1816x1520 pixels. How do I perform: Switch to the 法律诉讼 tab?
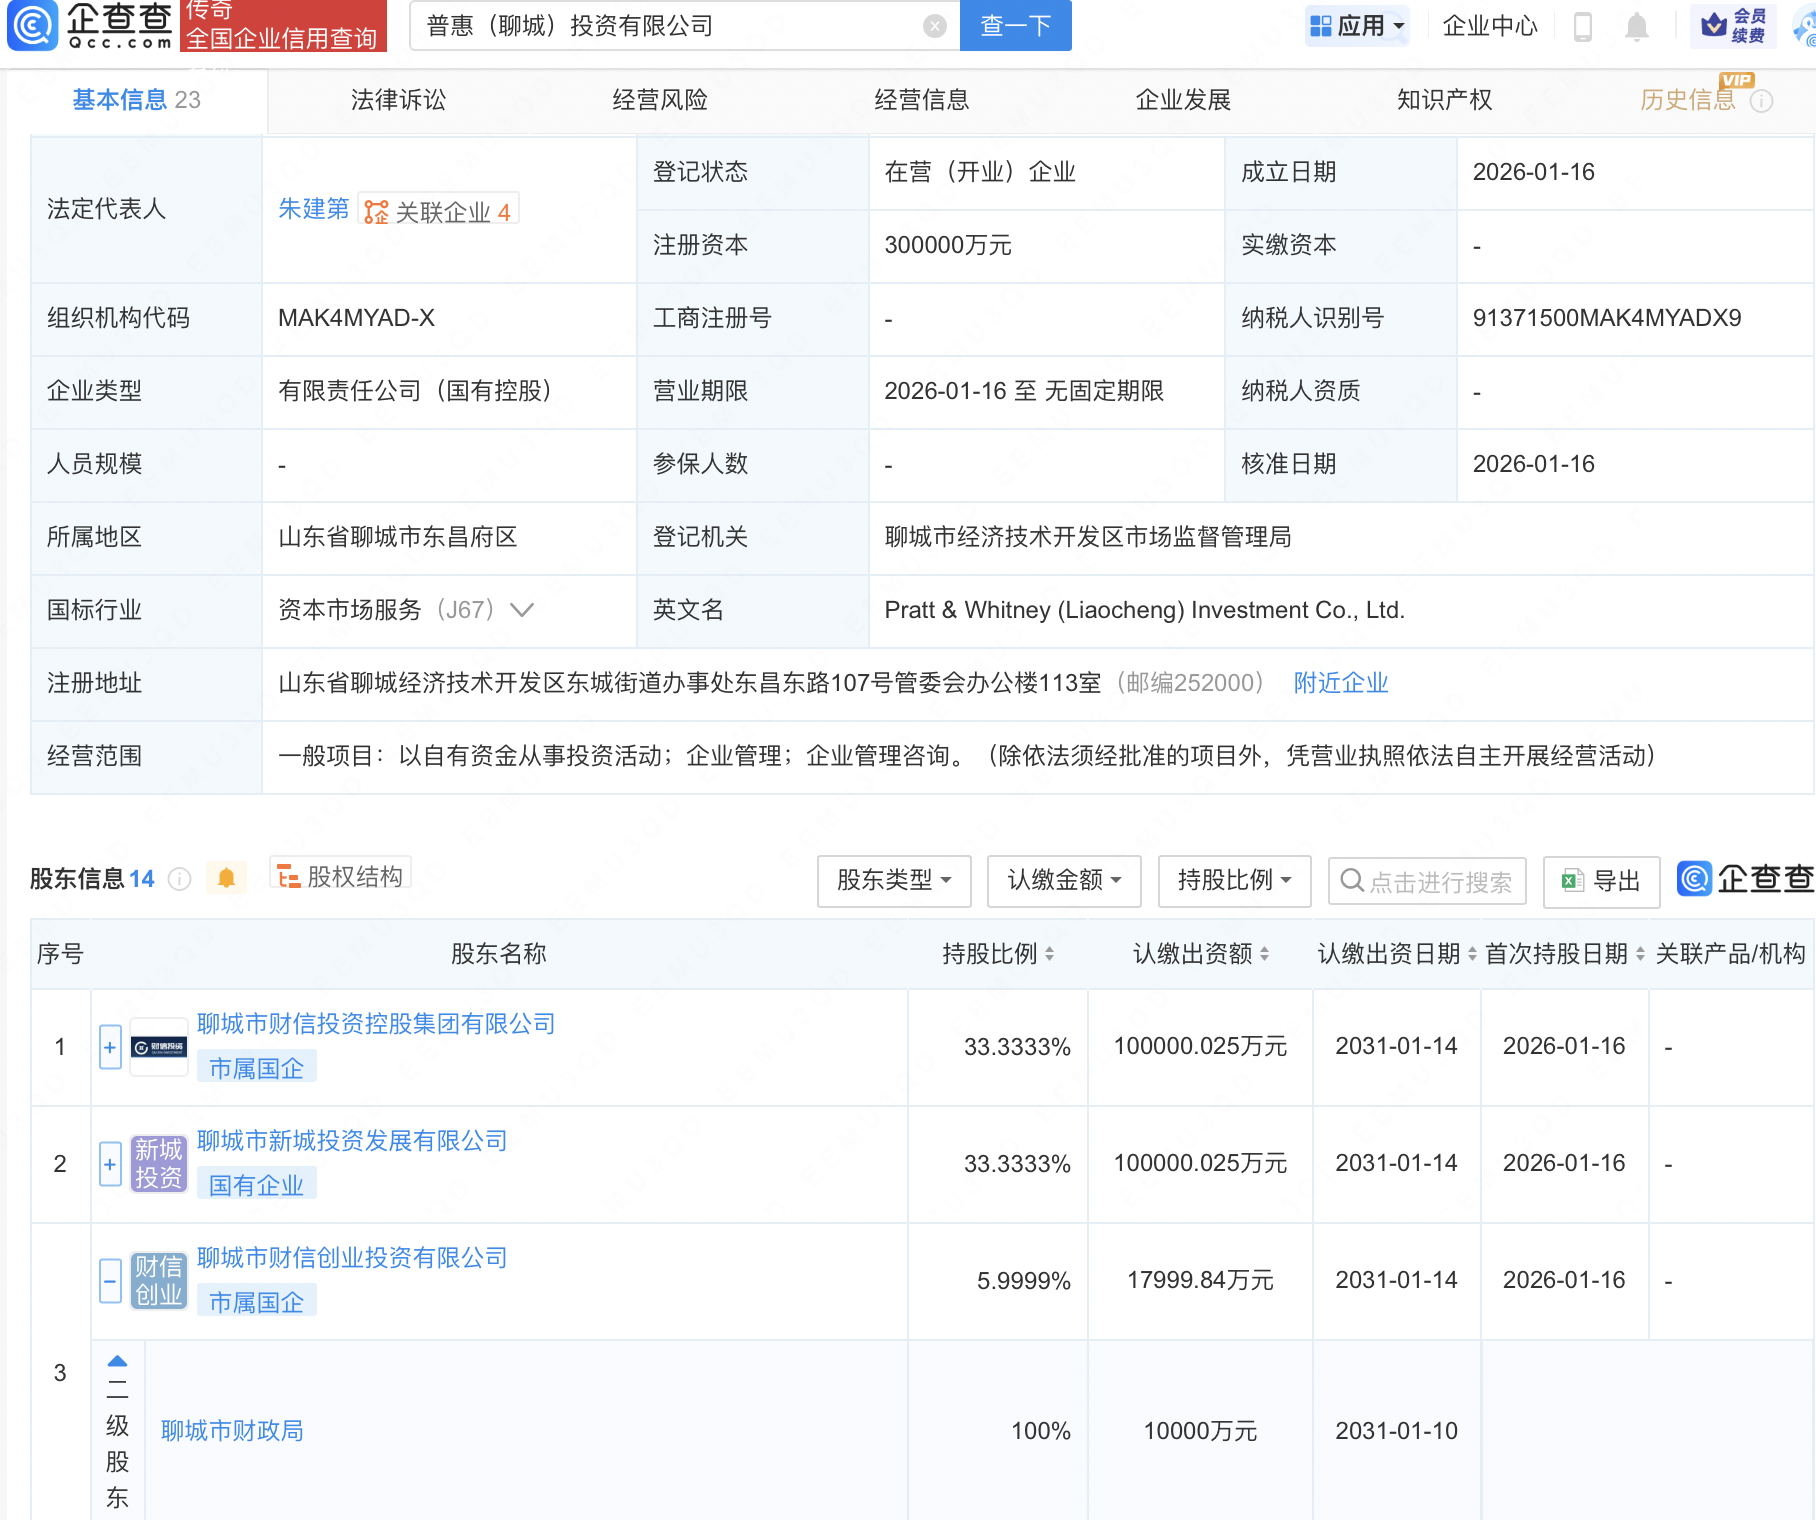398,100
